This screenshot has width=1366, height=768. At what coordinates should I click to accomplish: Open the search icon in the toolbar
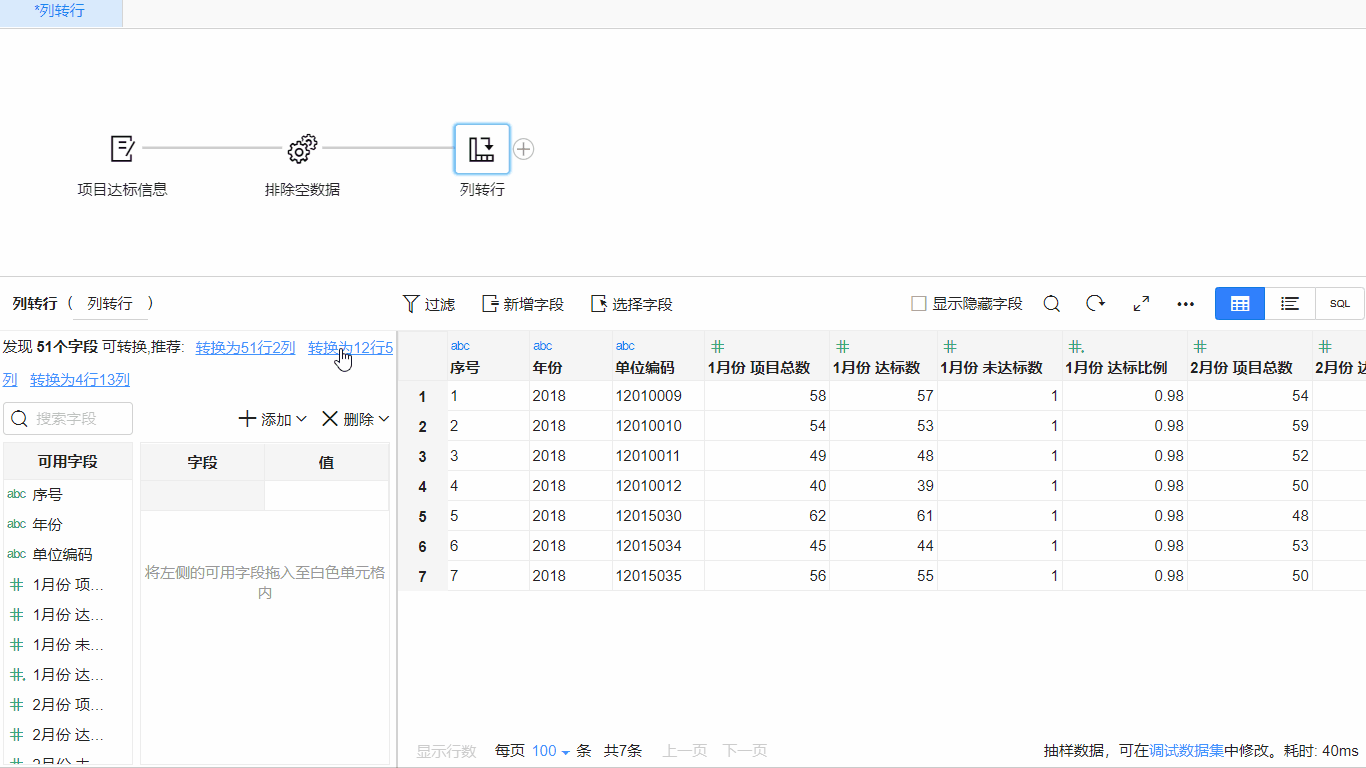1052,304
